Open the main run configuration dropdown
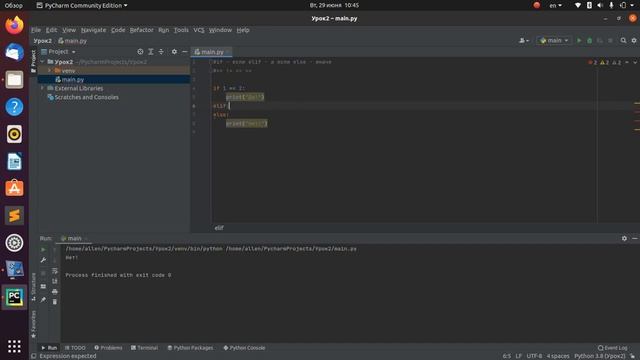Screen dimensions: 640x360 point(554,40)
